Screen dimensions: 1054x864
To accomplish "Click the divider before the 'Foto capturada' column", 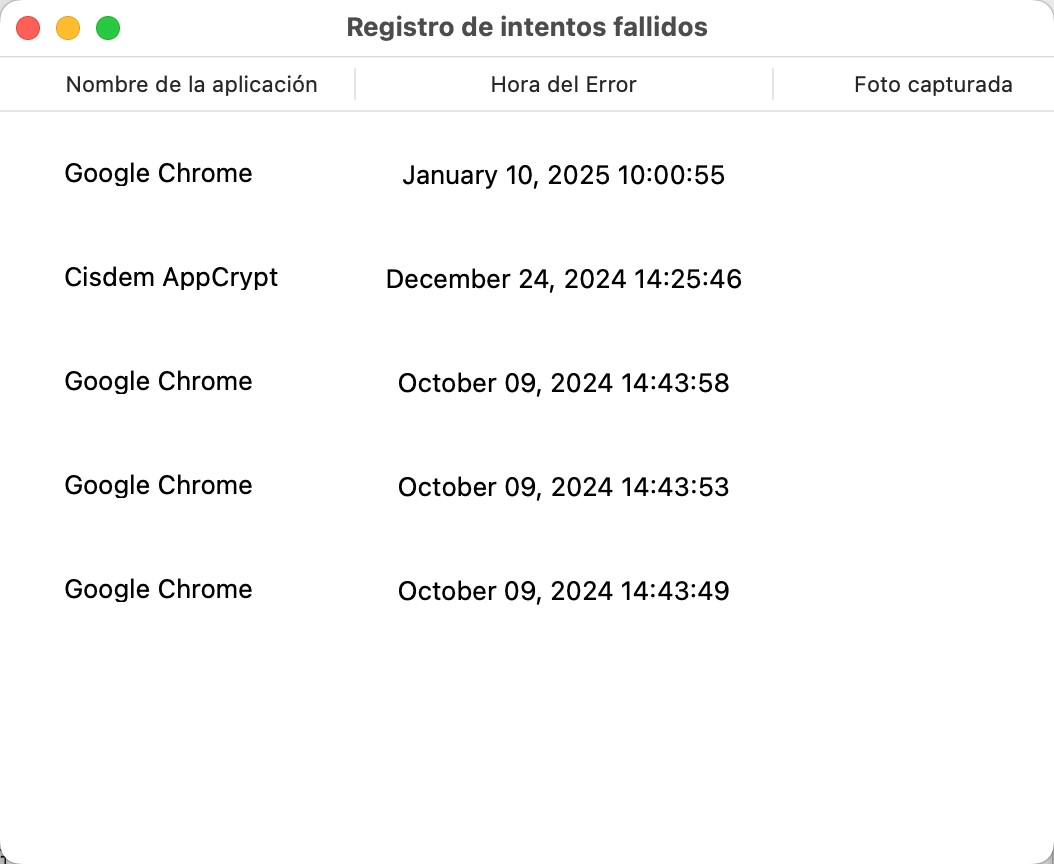I will 773,84.
